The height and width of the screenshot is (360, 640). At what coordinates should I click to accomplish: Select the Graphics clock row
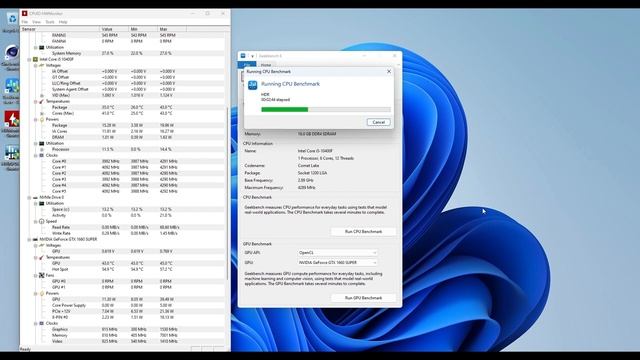tap(122, 329)
